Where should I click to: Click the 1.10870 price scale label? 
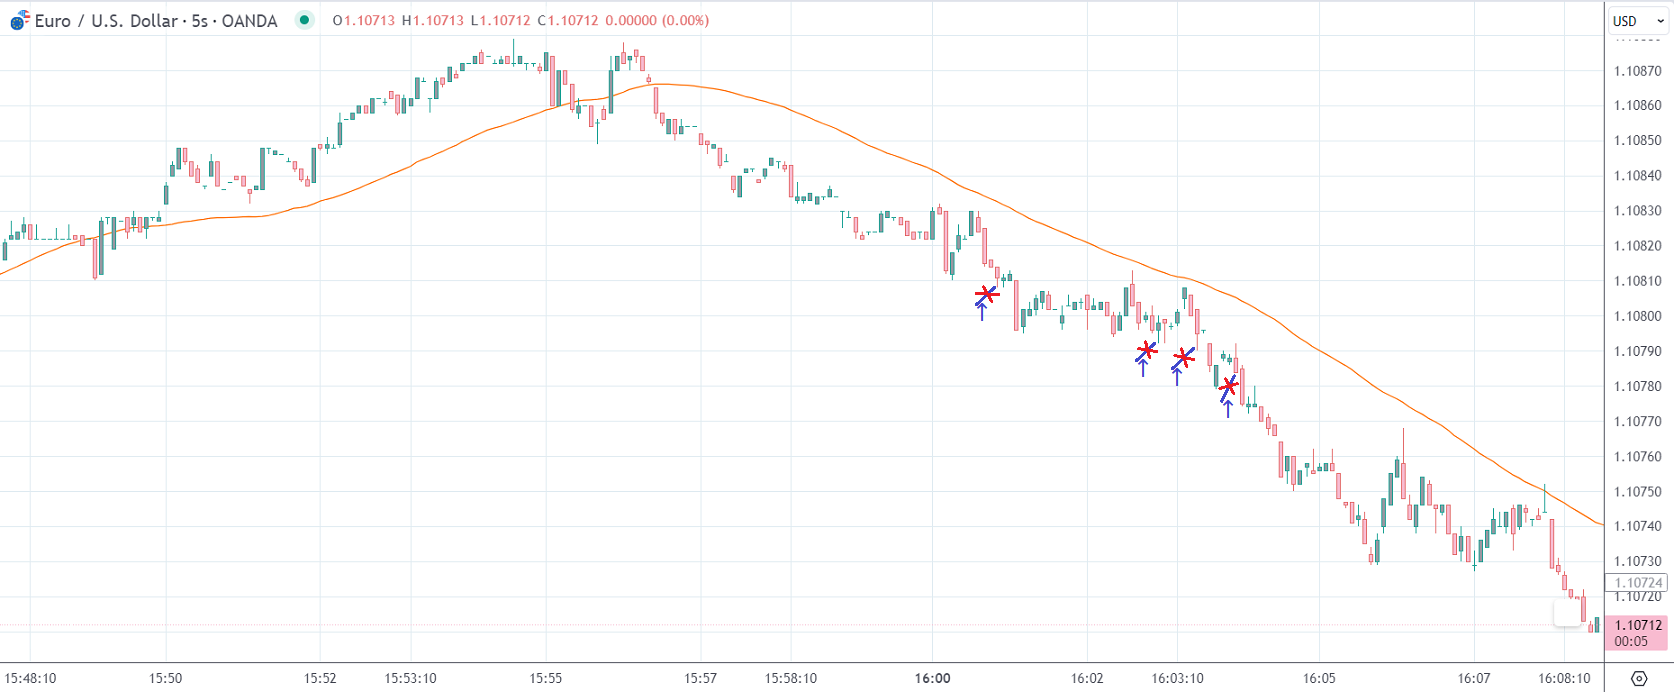click(x=1637, y=71)
